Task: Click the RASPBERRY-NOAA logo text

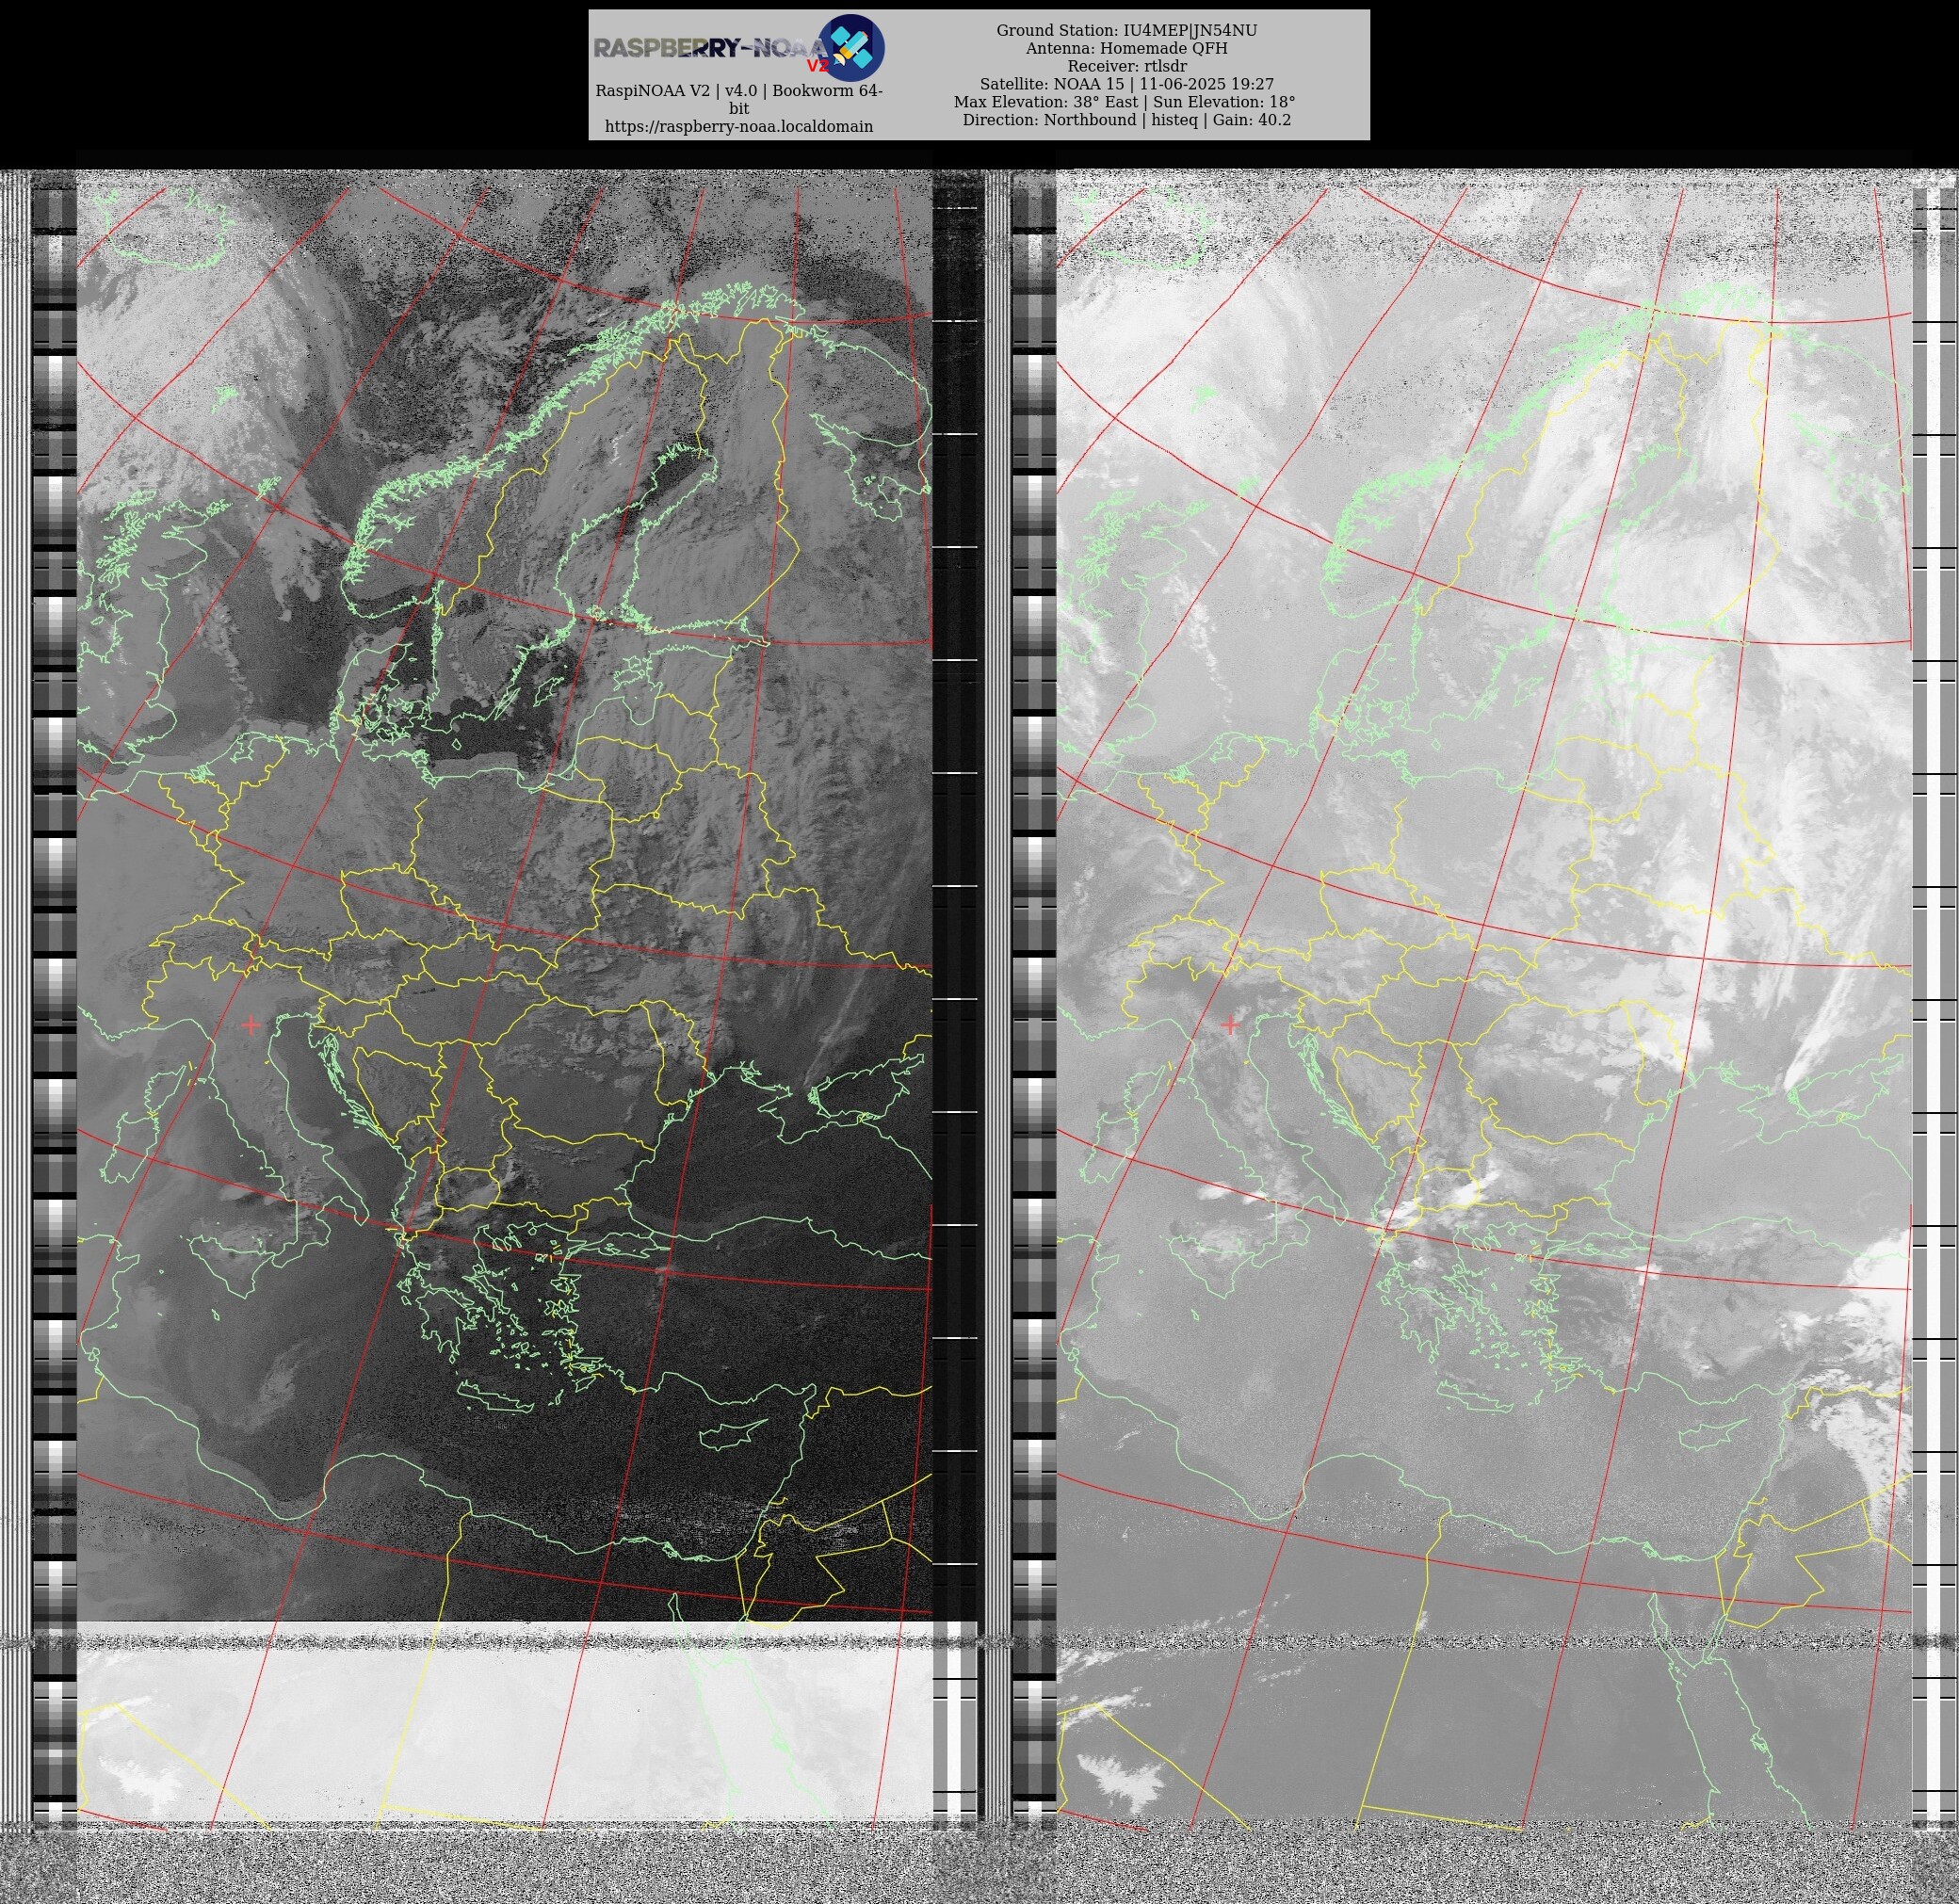Action: click(x=711, y=48)
